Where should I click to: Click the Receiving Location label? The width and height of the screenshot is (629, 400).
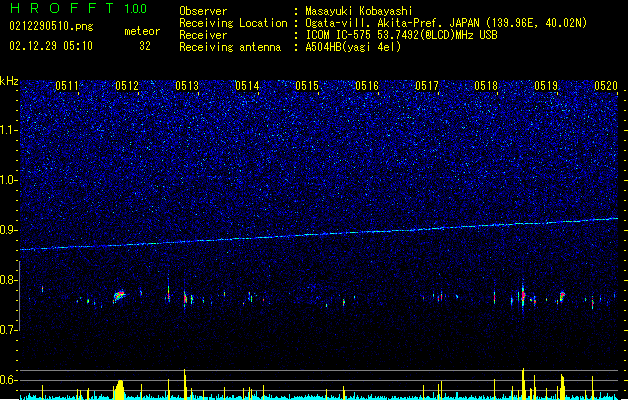click(233, 23)
